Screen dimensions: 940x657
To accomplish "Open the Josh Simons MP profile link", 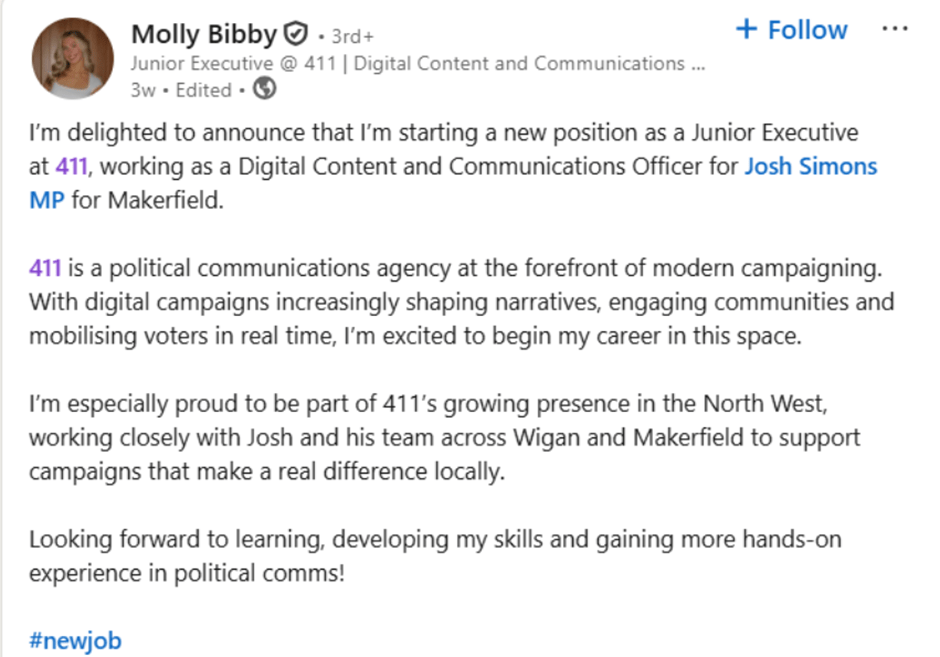I will [810, 166].
